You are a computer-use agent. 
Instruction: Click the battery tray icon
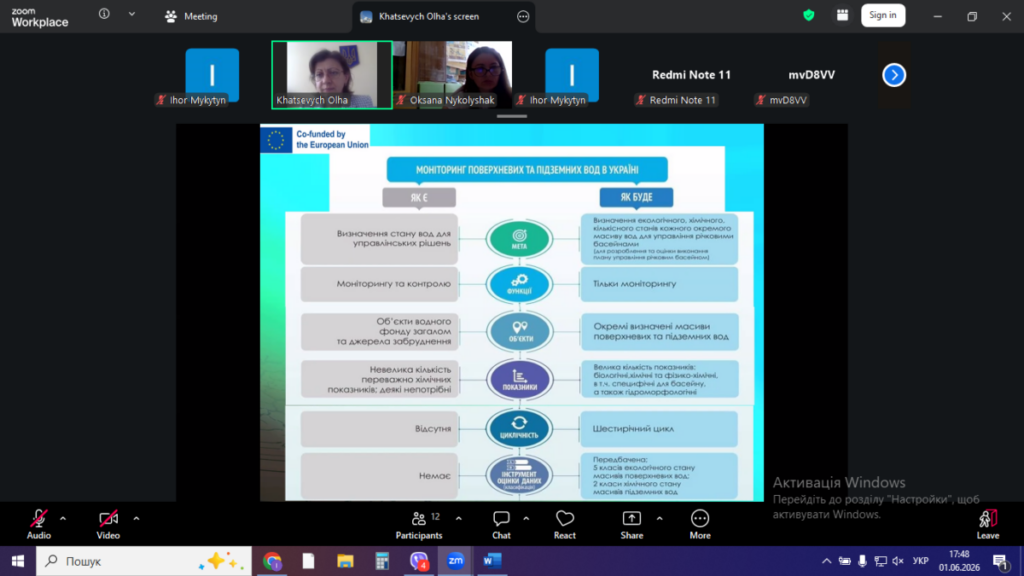coord(844,561)
